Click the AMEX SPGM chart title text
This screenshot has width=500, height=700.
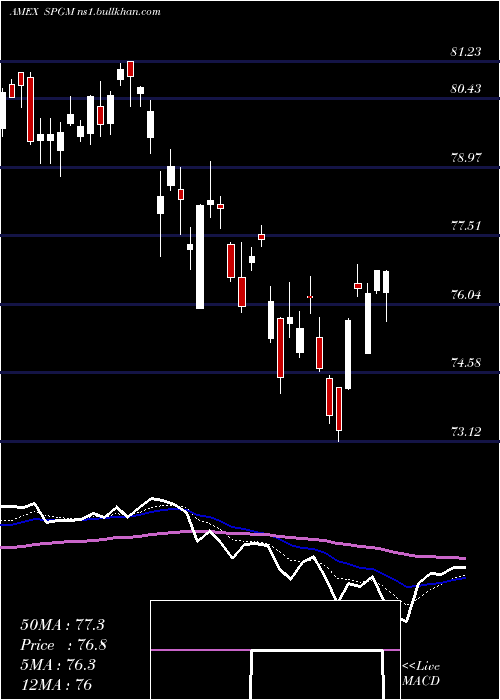[85, 12]
